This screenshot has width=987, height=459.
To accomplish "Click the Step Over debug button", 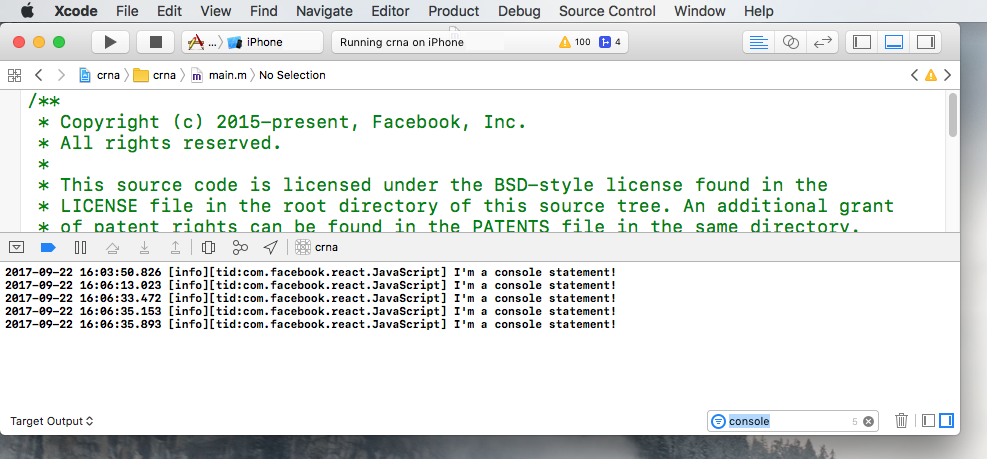I will click(x=113, y=247).
